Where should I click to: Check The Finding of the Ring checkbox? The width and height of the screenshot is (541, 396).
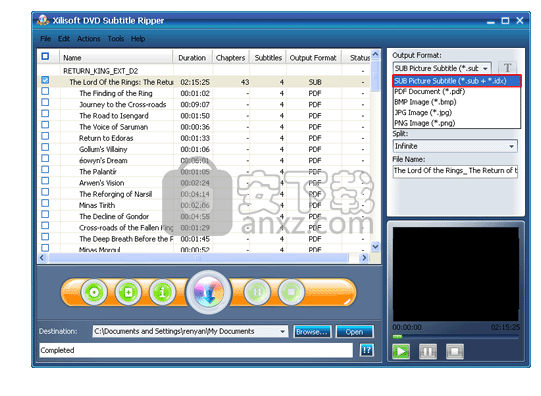pos(45,91)
